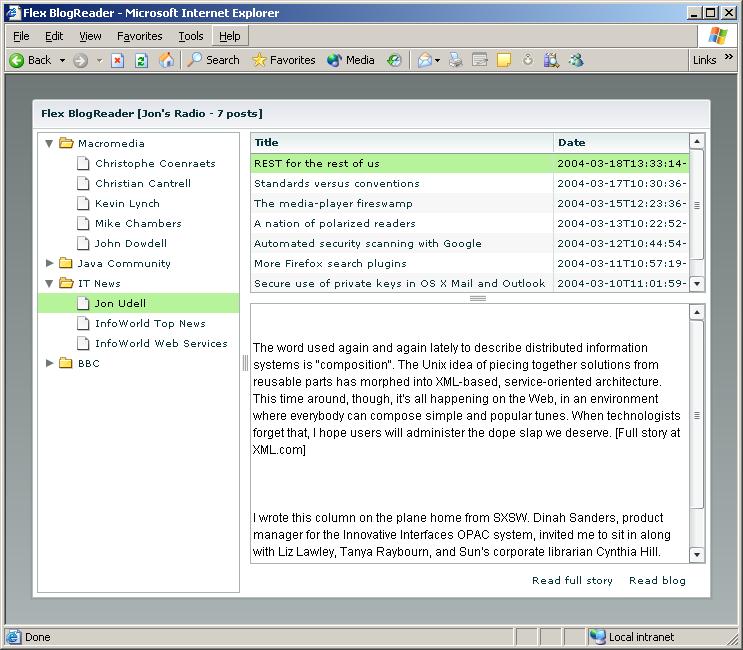
Task: Click the Links toolbar label
Action: (704, 60)
